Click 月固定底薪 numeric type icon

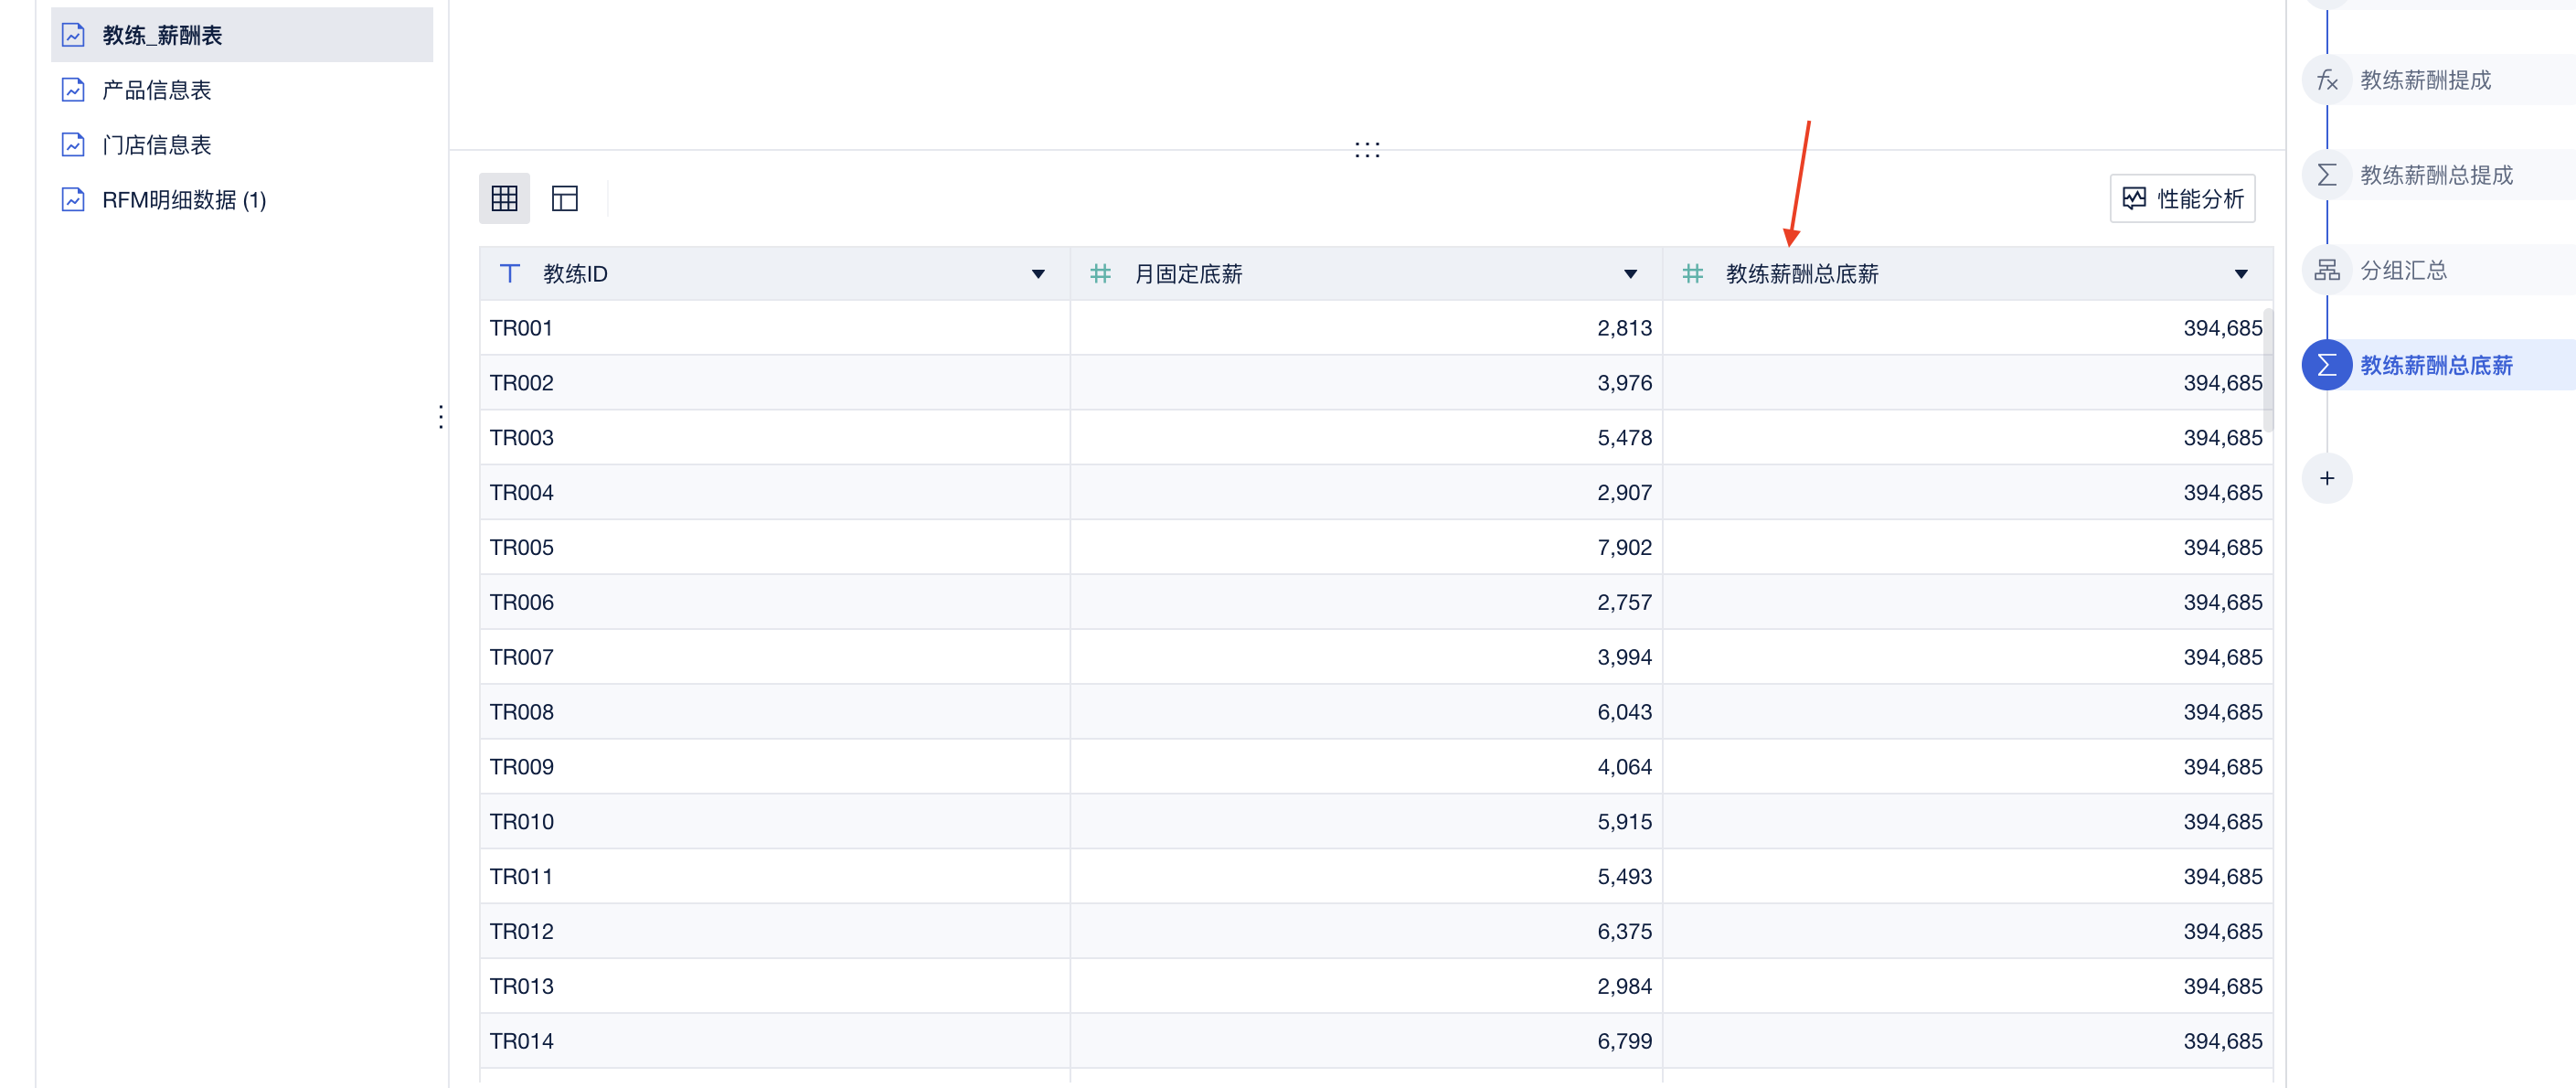pyautogui.click(x=1100, y=273)
